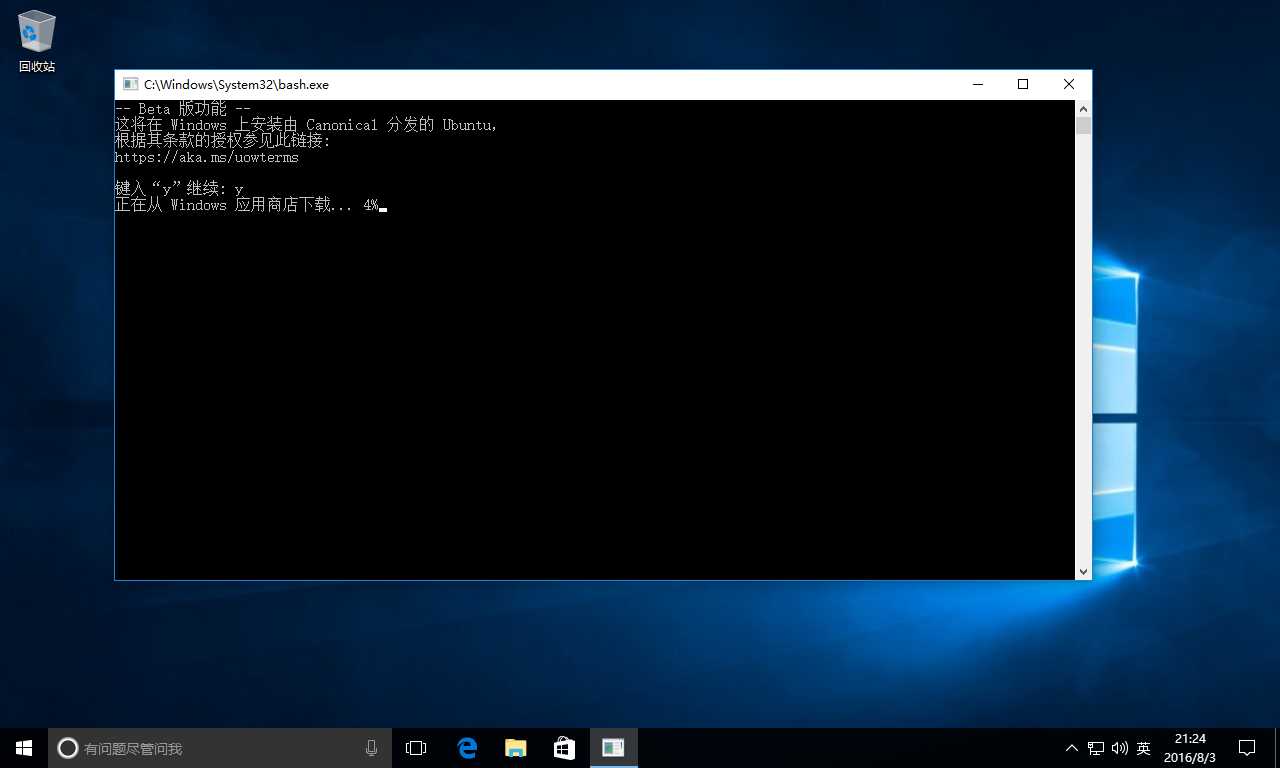Click the 键入 "y" 继续 prompt line
1280x768 pixels.
coord(179,189)
